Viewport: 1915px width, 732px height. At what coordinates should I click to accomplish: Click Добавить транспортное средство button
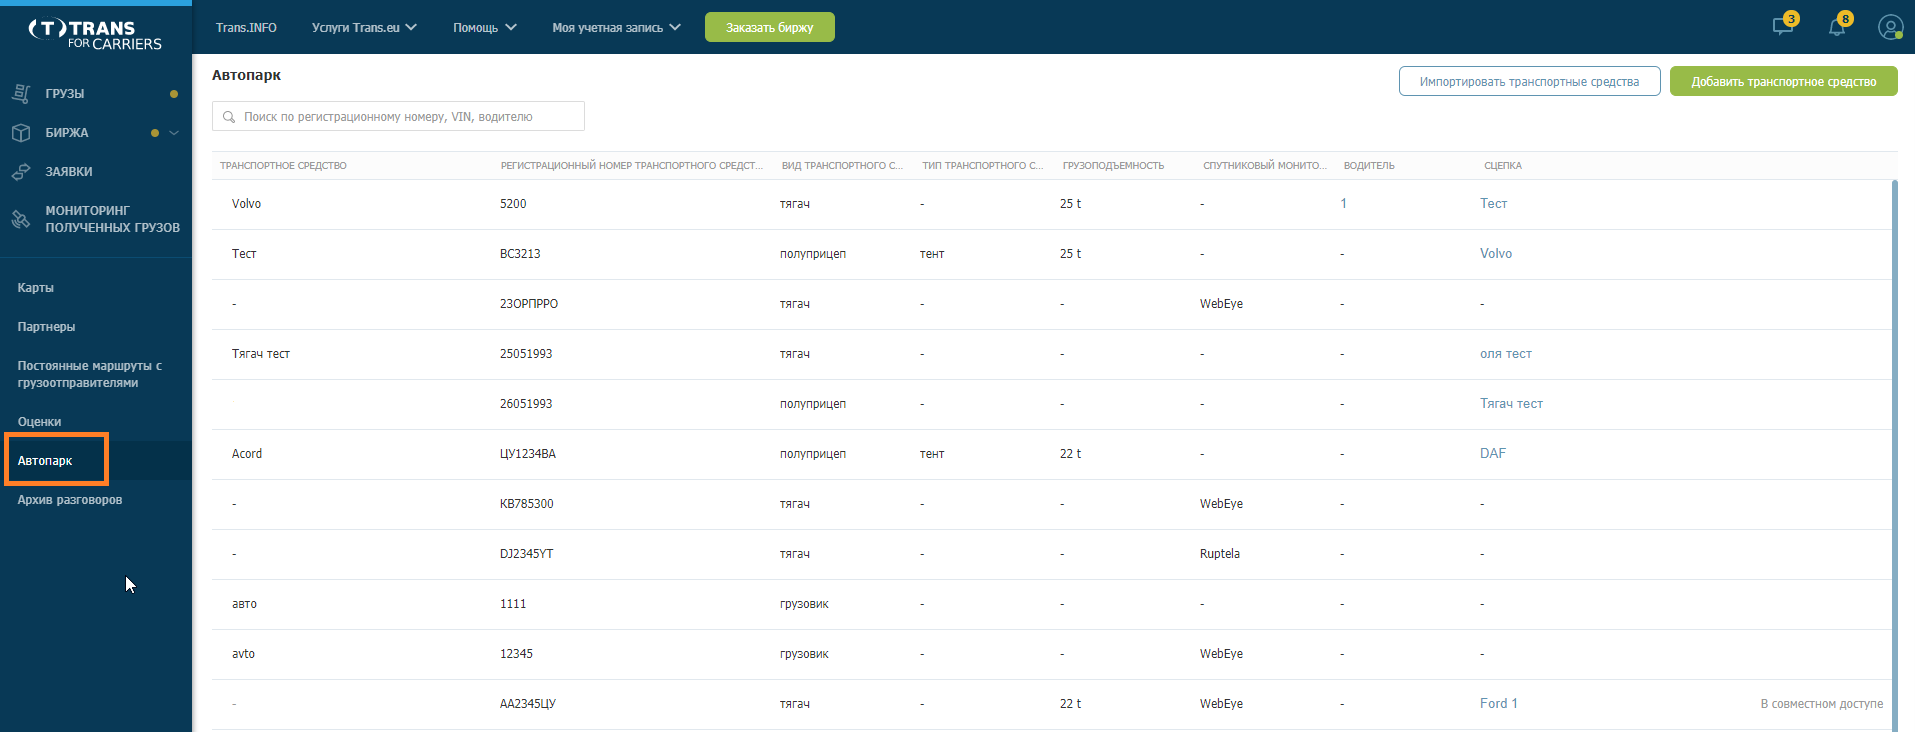click(x=1783, y=81)
